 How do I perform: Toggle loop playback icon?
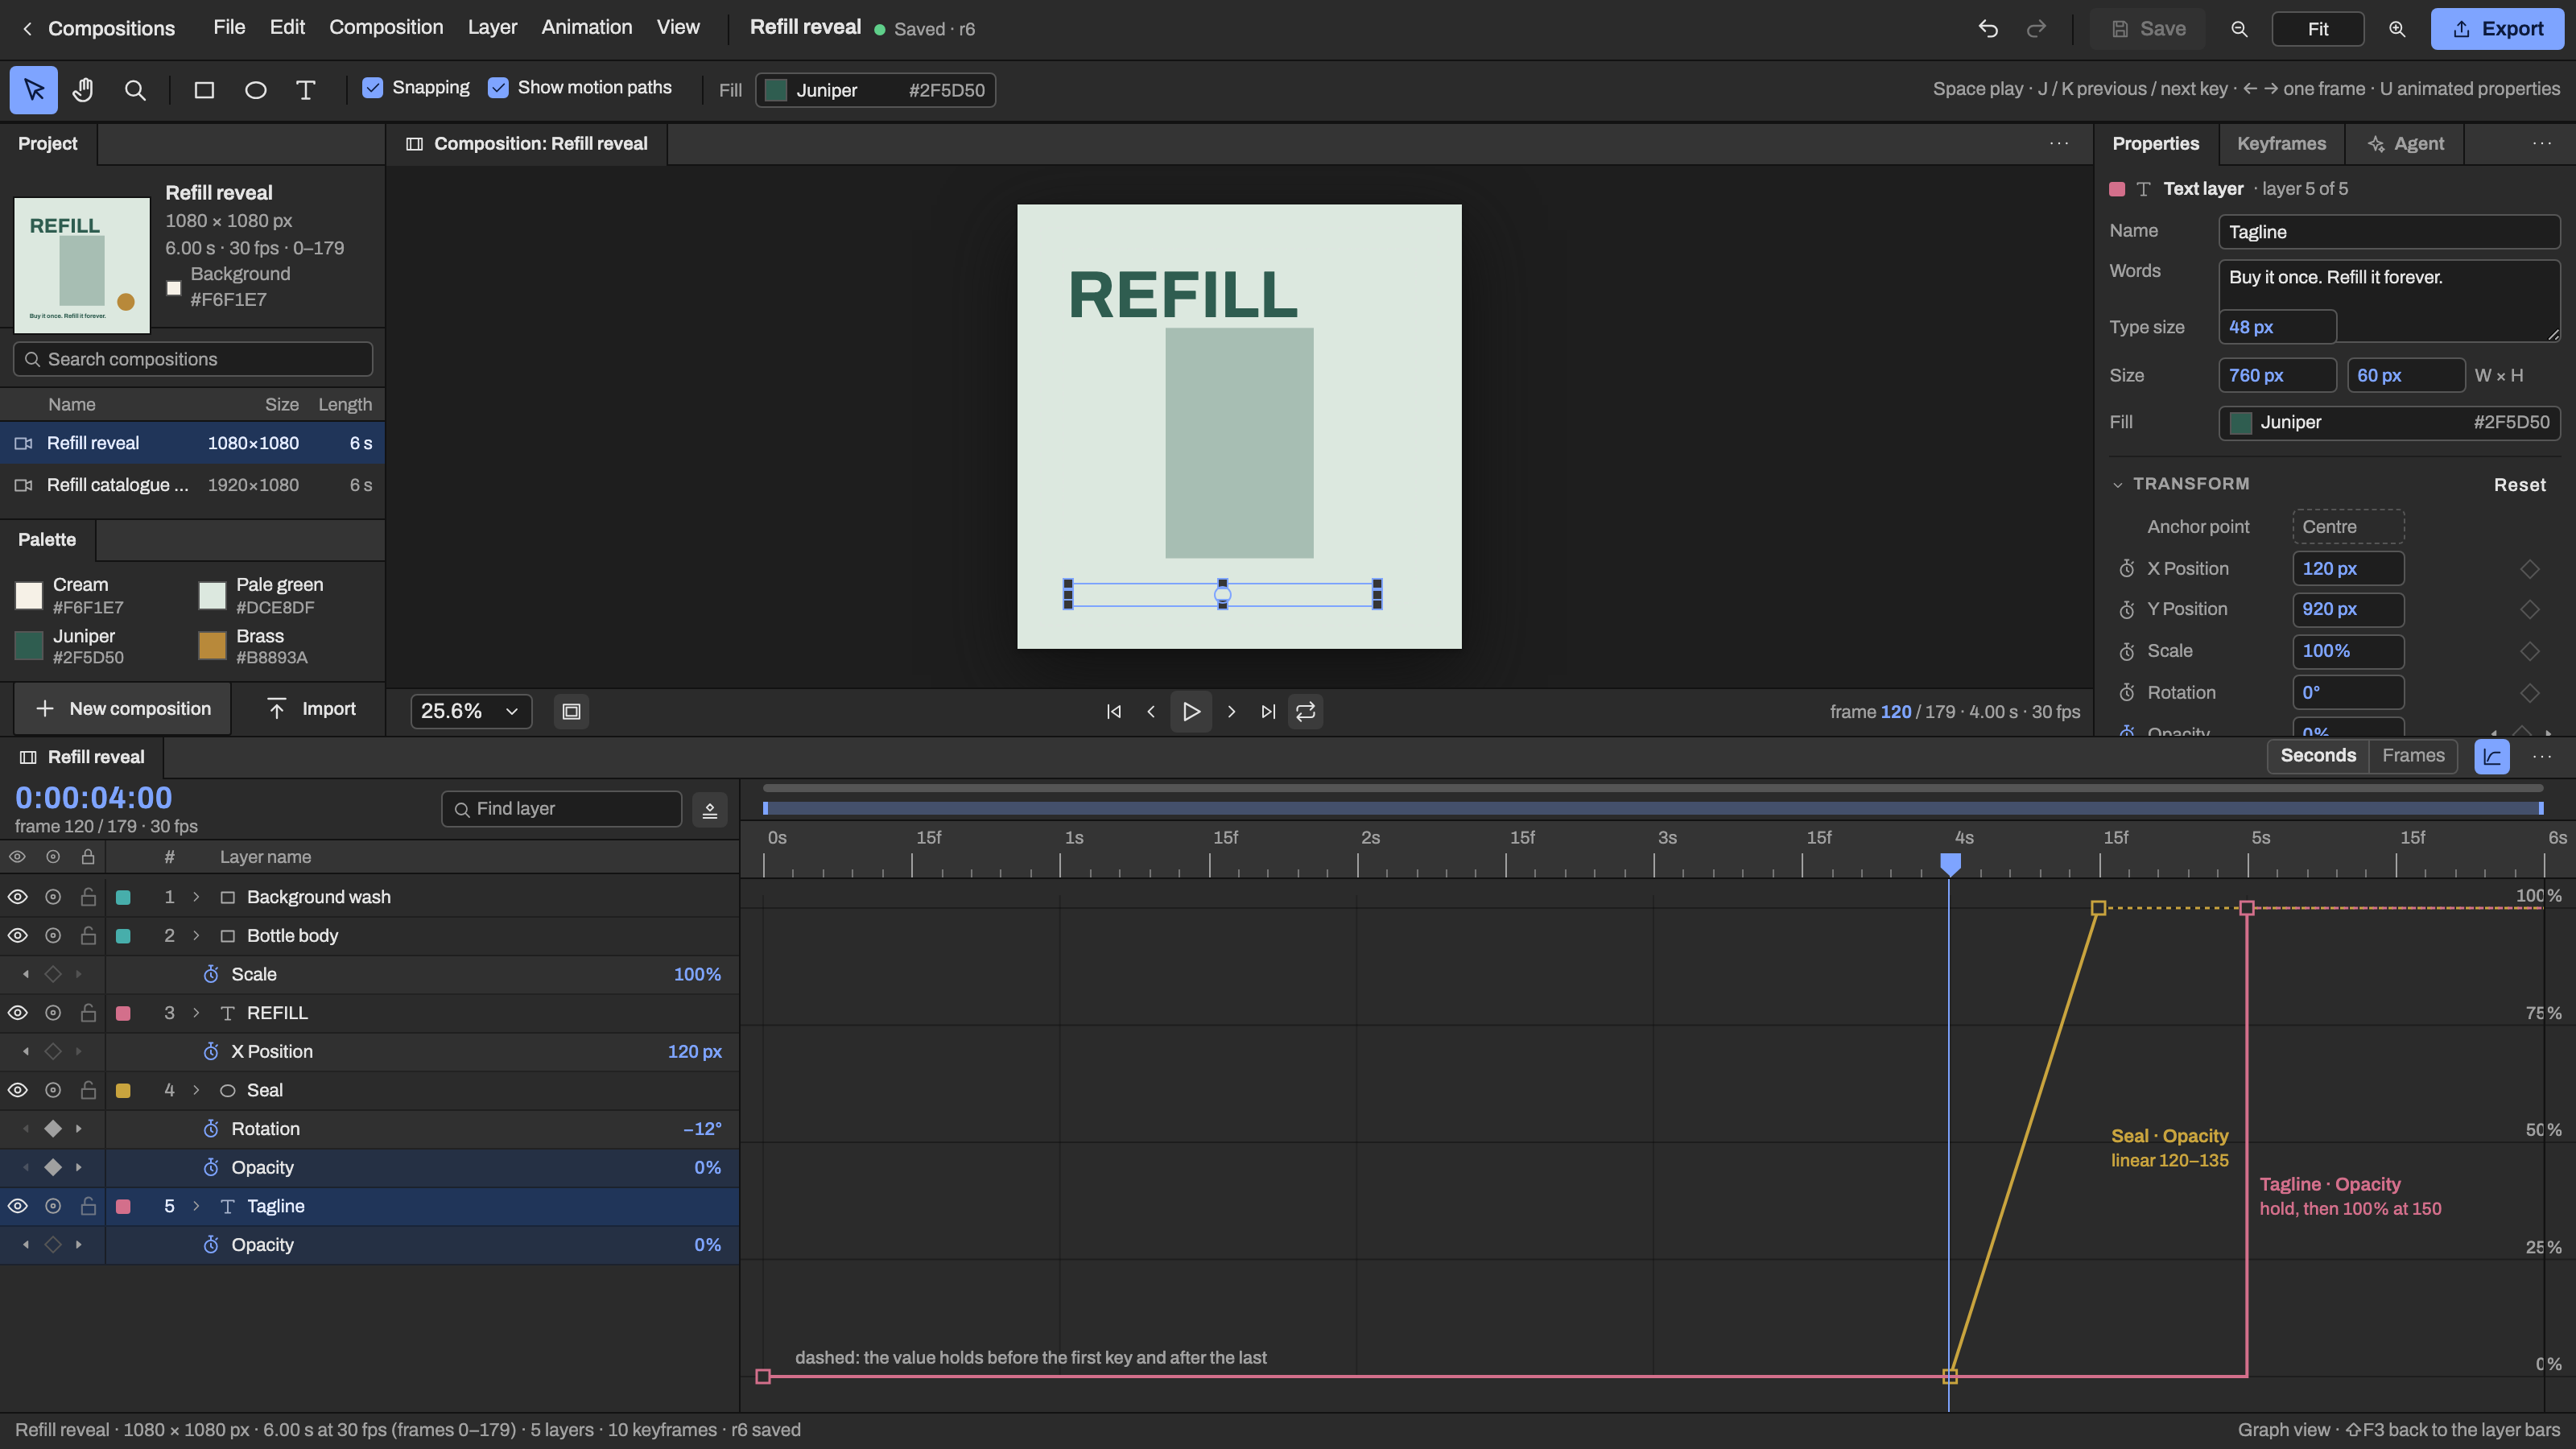(1306, 711)
